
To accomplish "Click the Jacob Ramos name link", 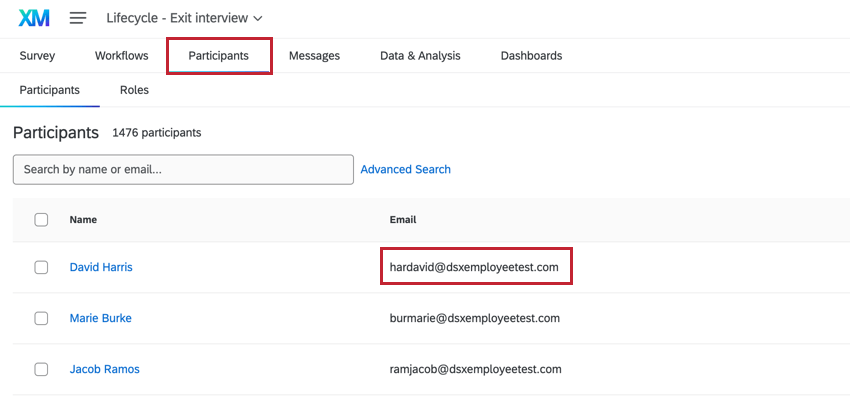I will (x=104, y=369).
